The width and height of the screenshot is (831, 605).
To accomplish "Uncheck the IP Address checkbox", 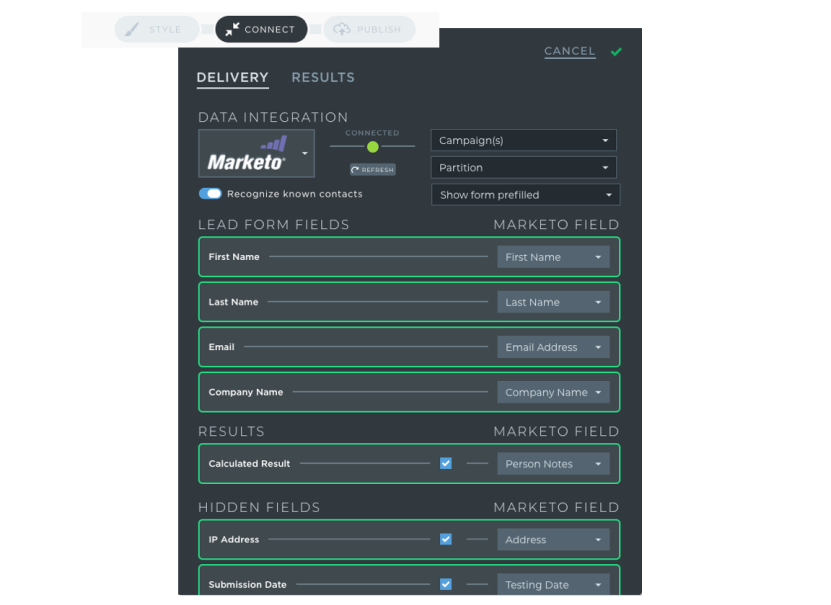I will pos(446,539).
